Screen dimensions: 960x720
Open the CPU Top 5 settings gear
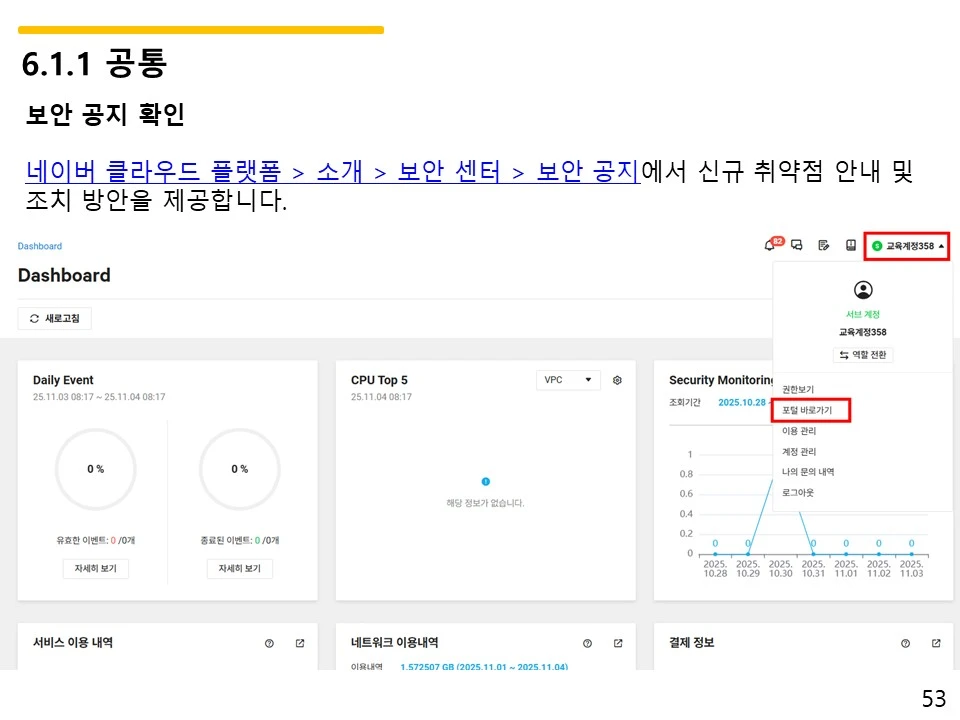tap(617, 380)
